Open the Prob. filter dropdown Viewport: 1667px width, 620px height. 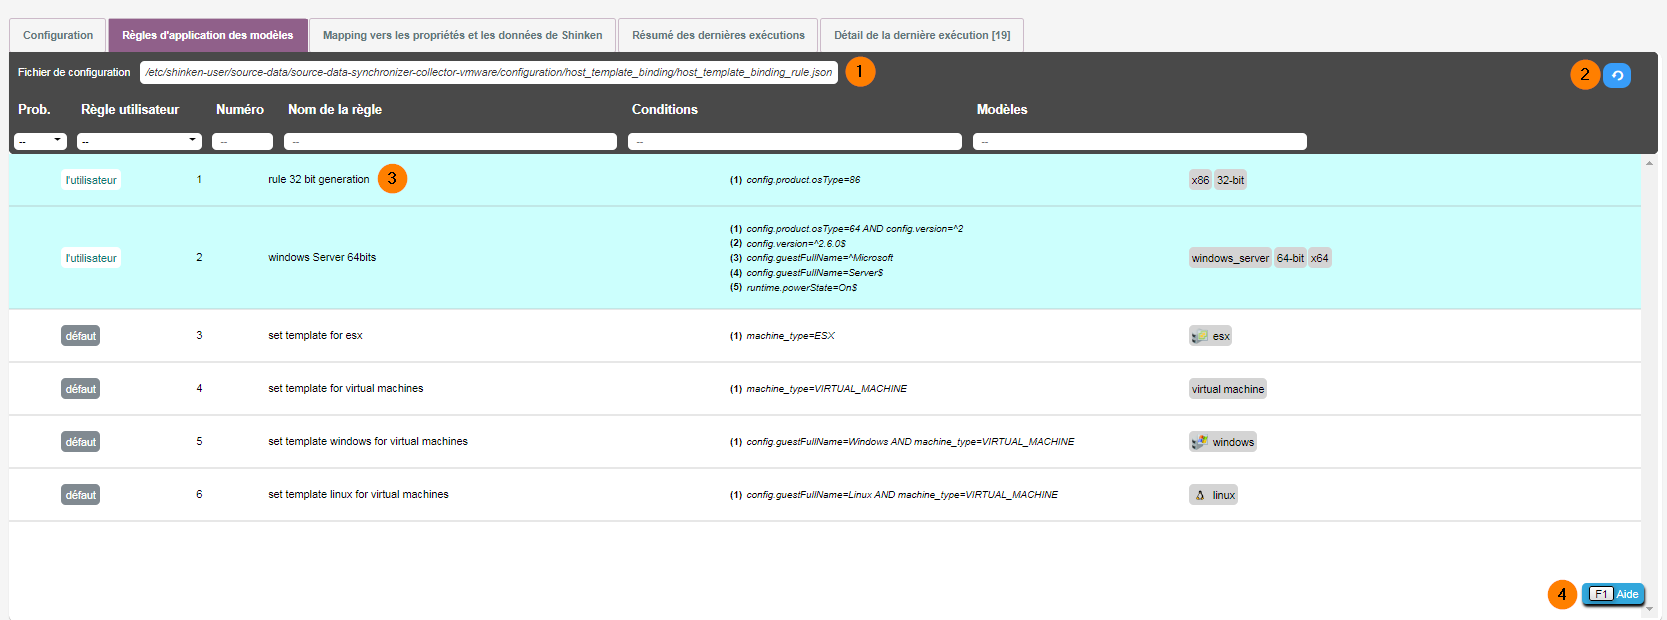click(x=40, y=141)
